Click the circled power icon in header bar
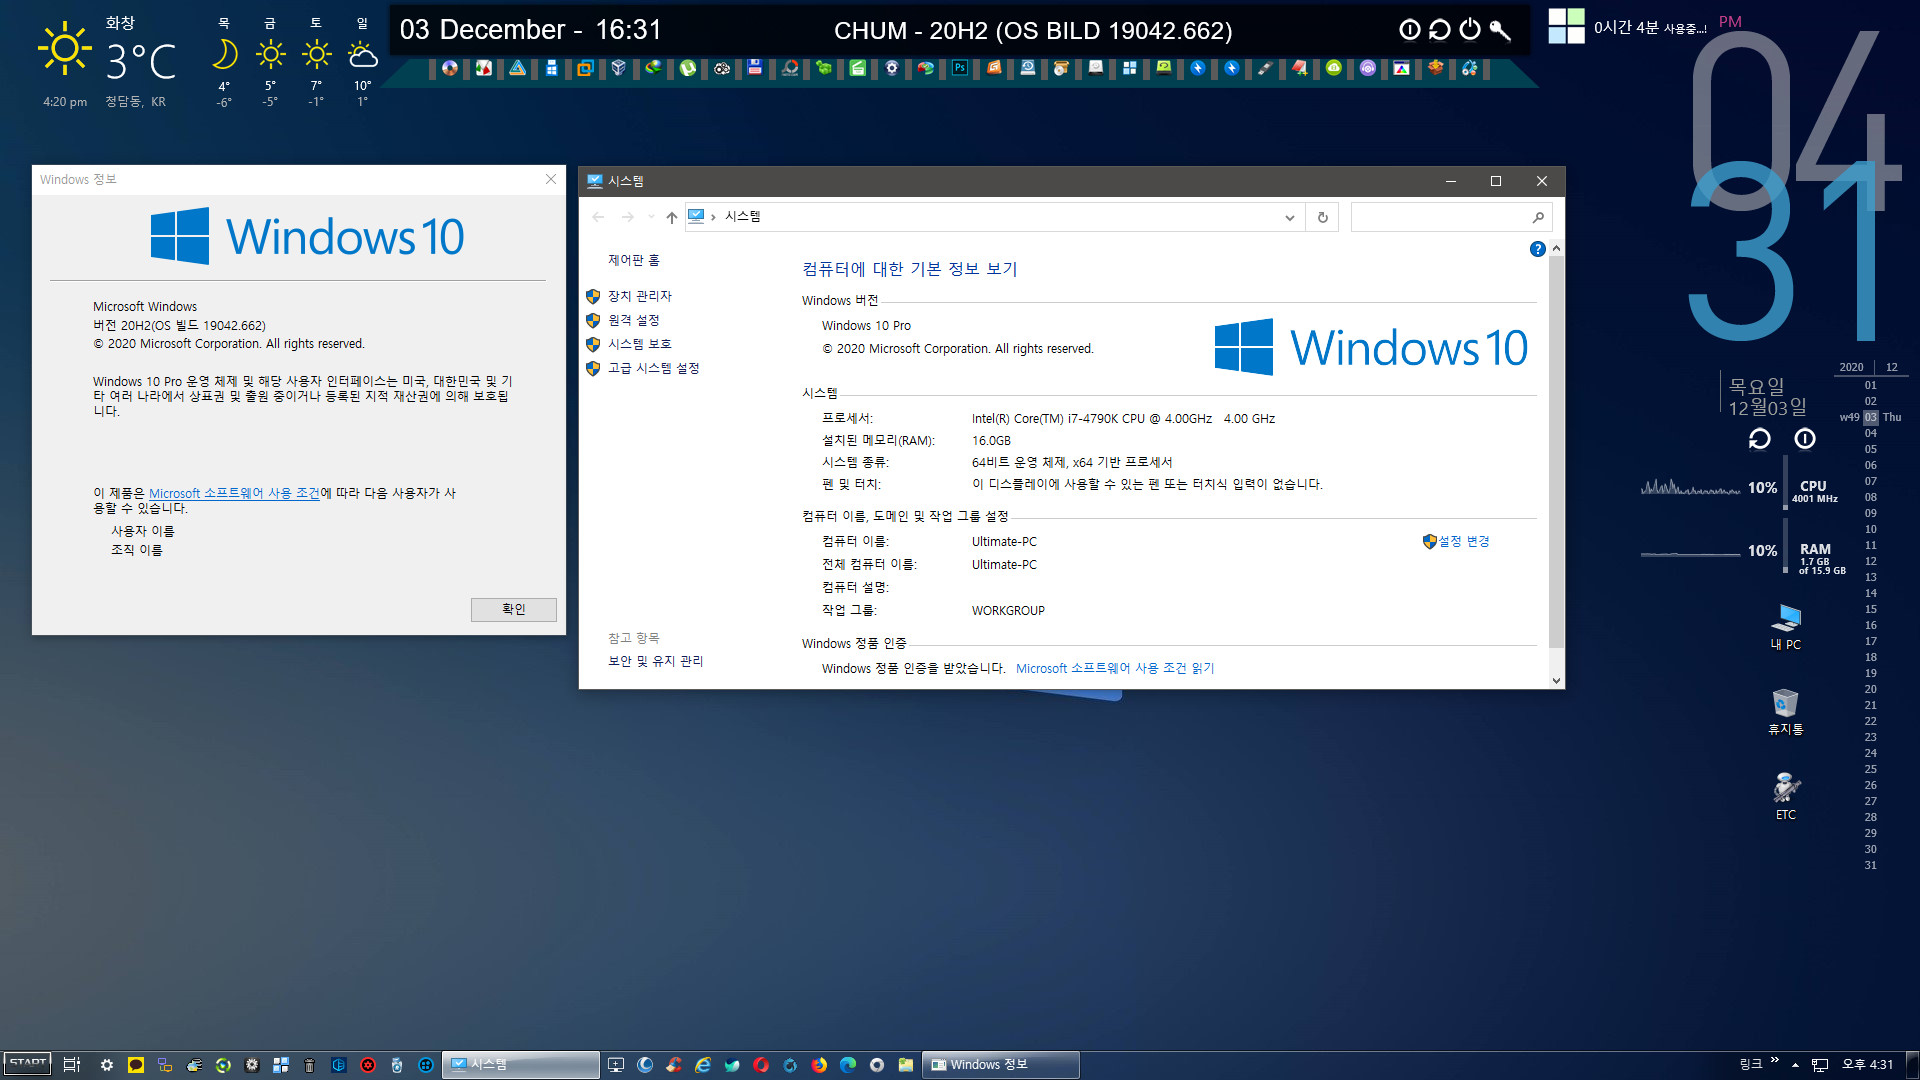Image resolution: width=1920 pixels, height=1080 pixels. tap(1409, 30)
